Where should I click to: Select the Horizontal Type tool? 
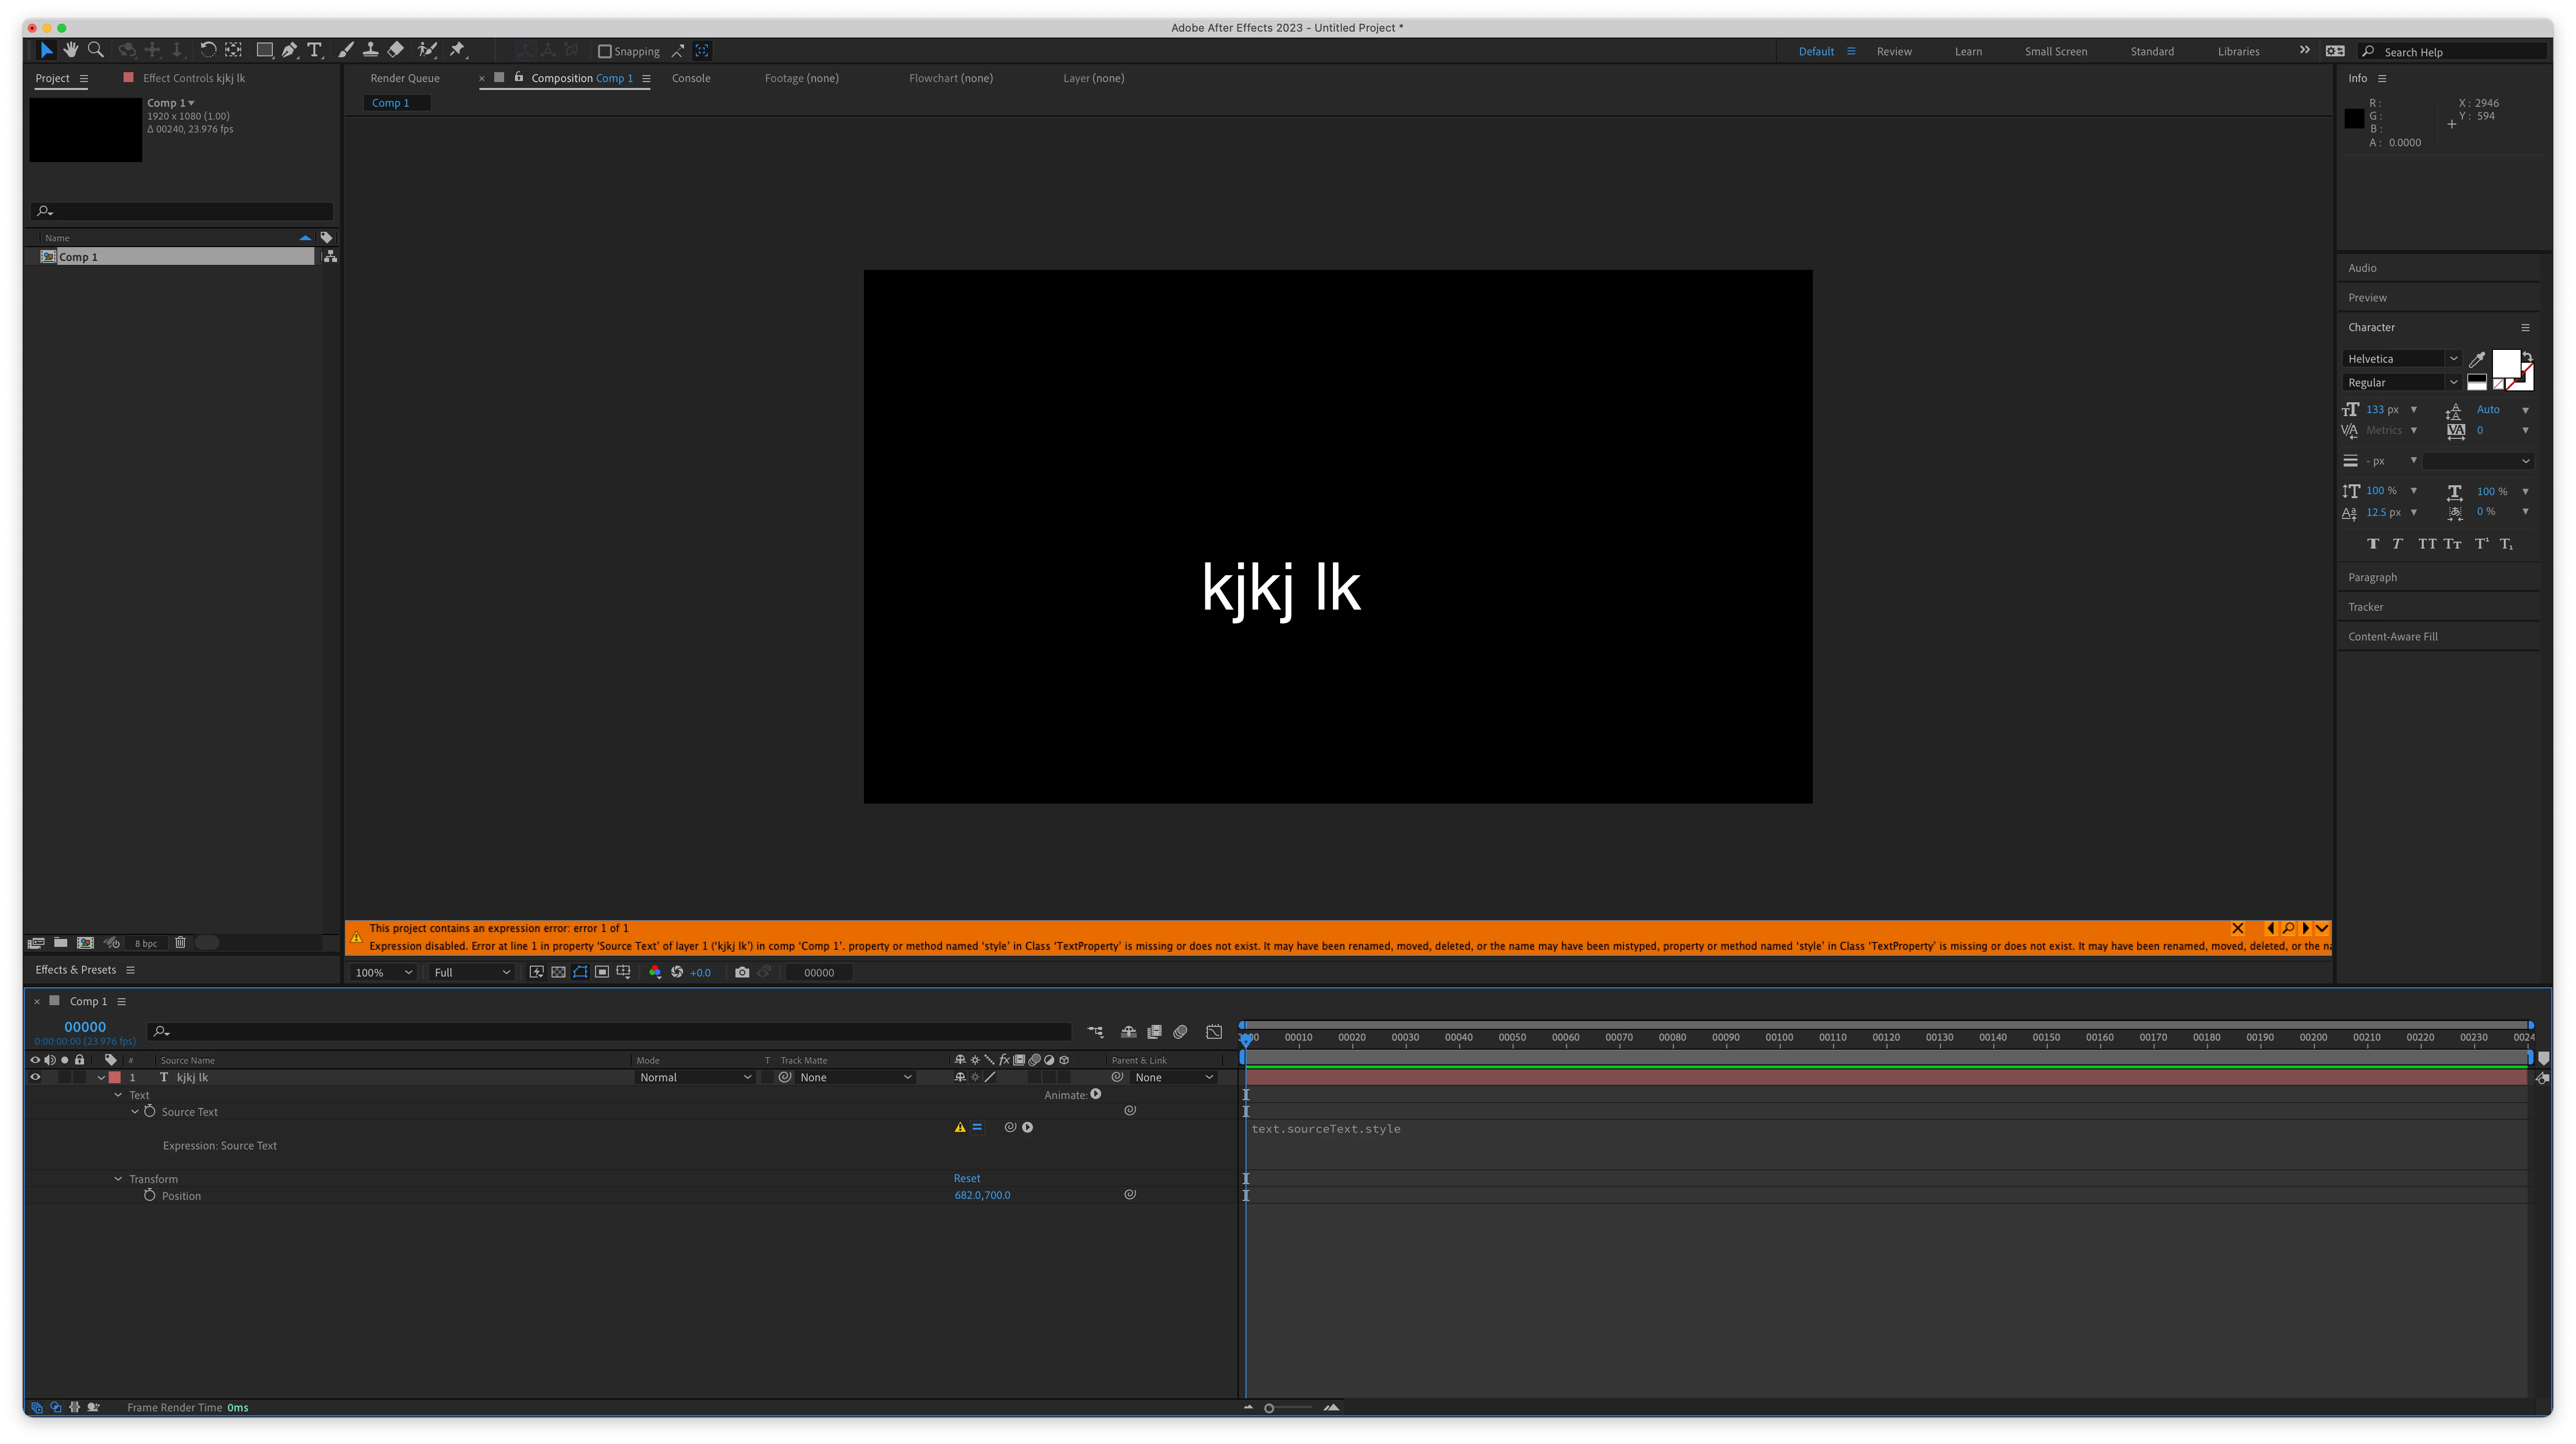(314, 50)
